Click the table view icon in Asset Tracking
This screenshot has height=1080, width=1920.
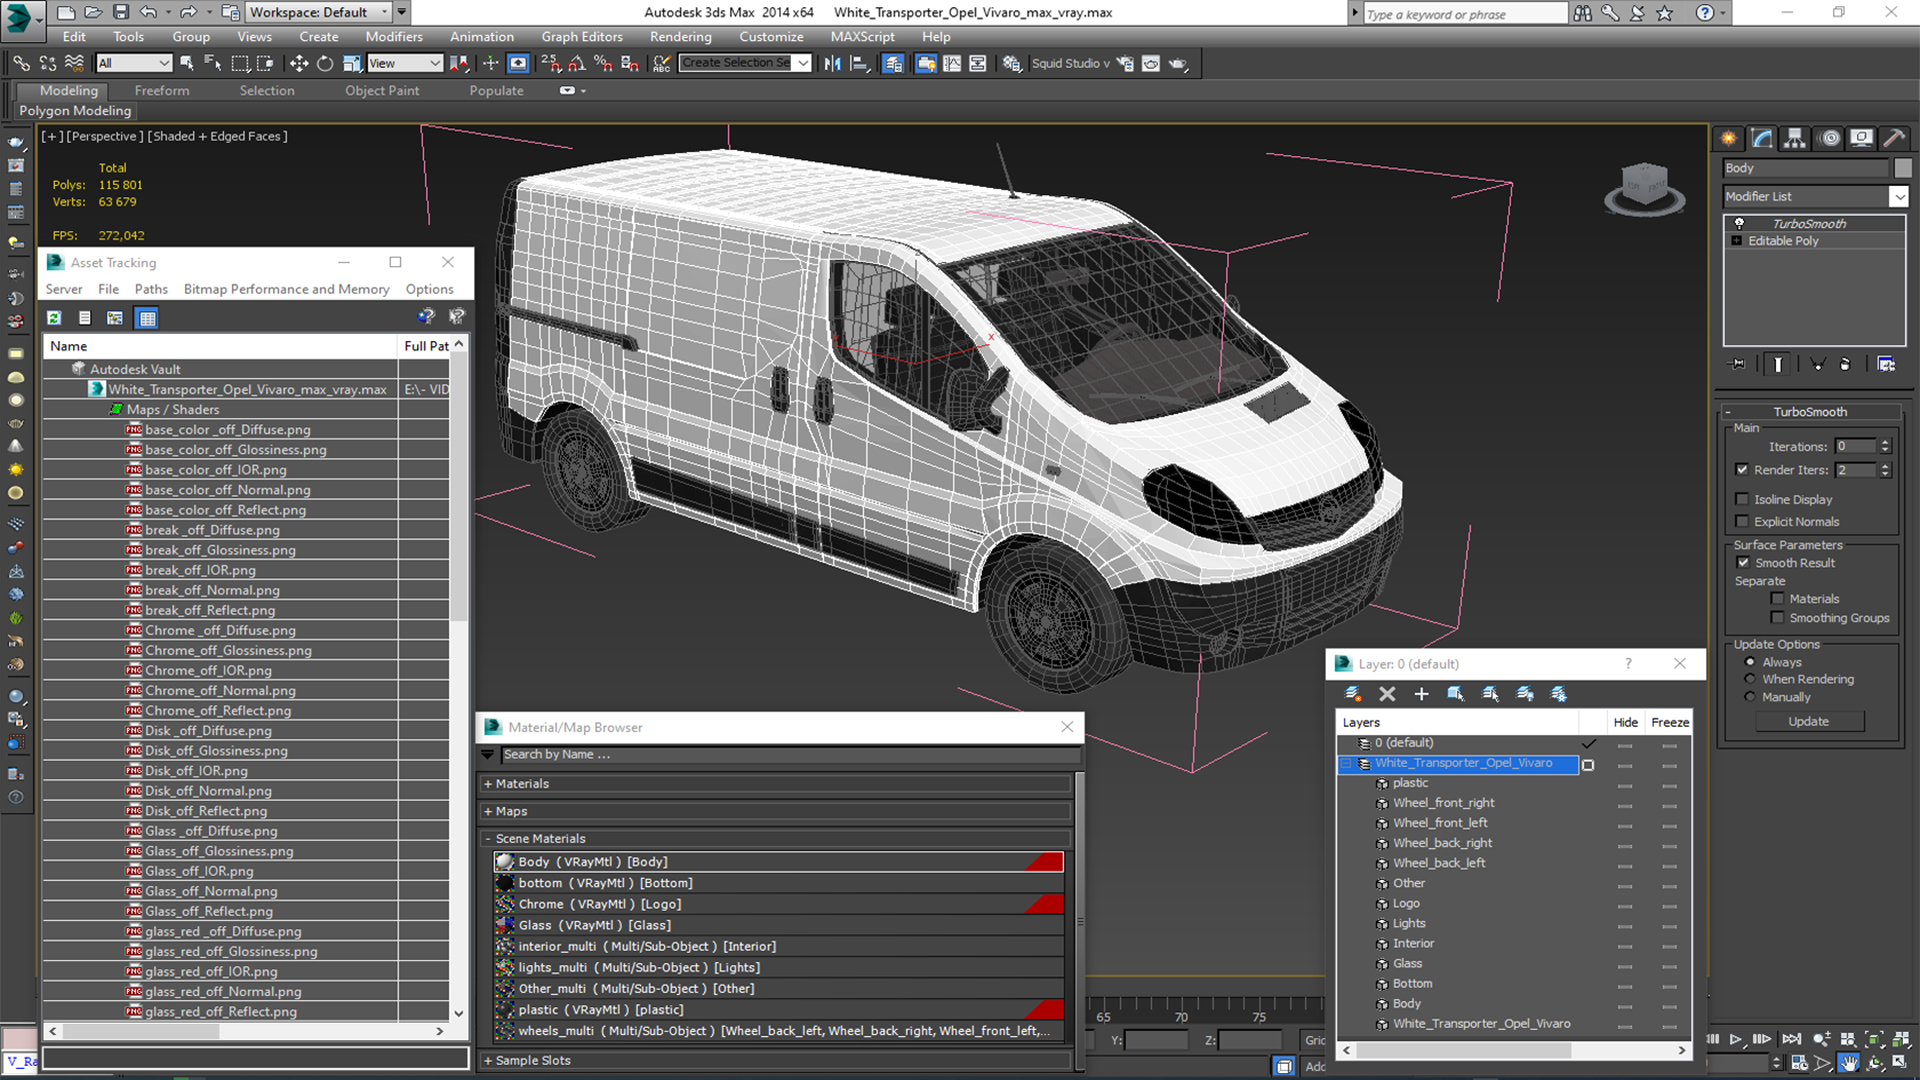coord(147,318)
